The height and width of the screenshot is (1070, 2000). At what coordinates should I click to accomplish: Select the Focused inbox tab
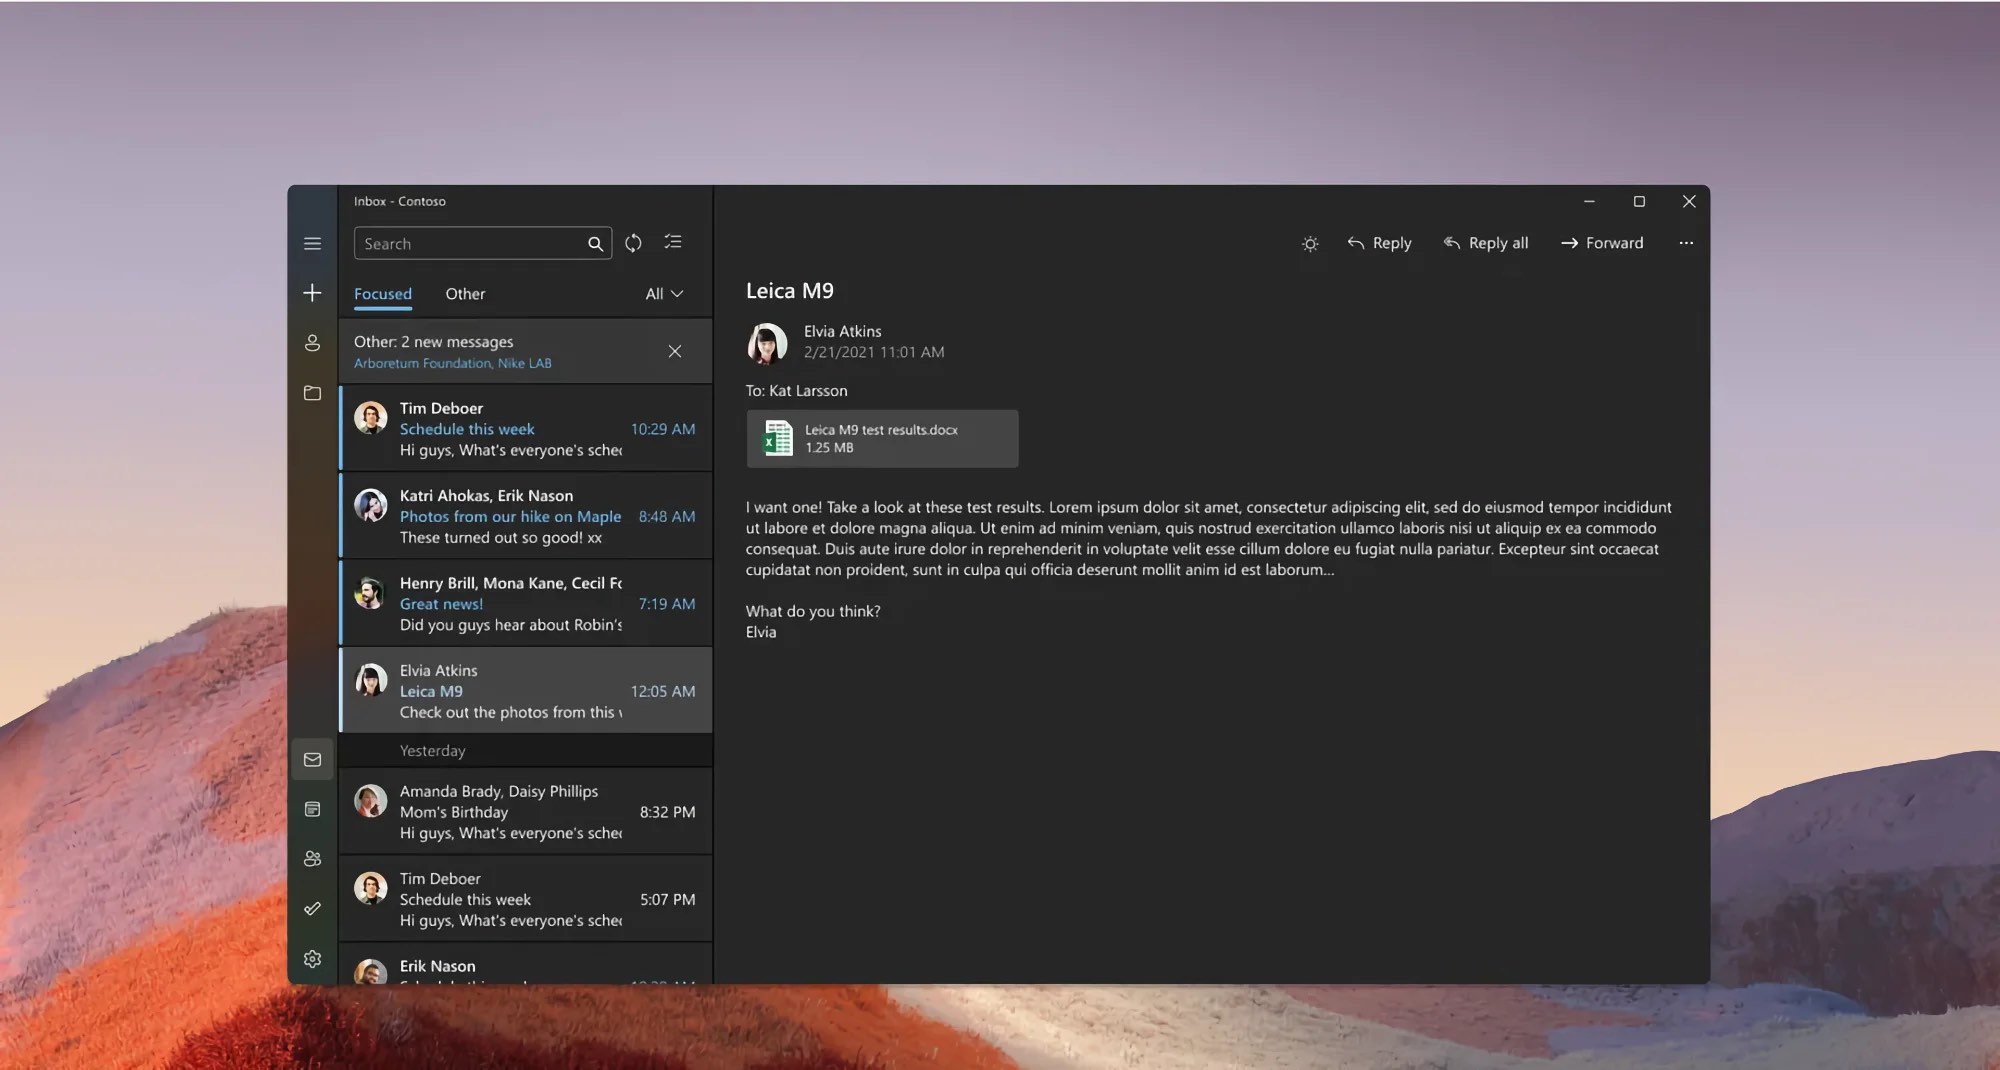coord(383,293)
